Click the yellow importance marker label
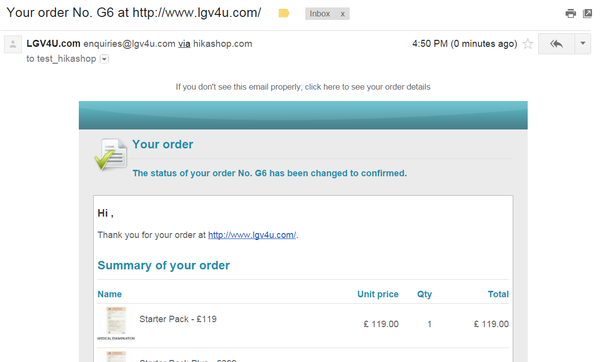 pyautogui.click(x=284, y=14)
